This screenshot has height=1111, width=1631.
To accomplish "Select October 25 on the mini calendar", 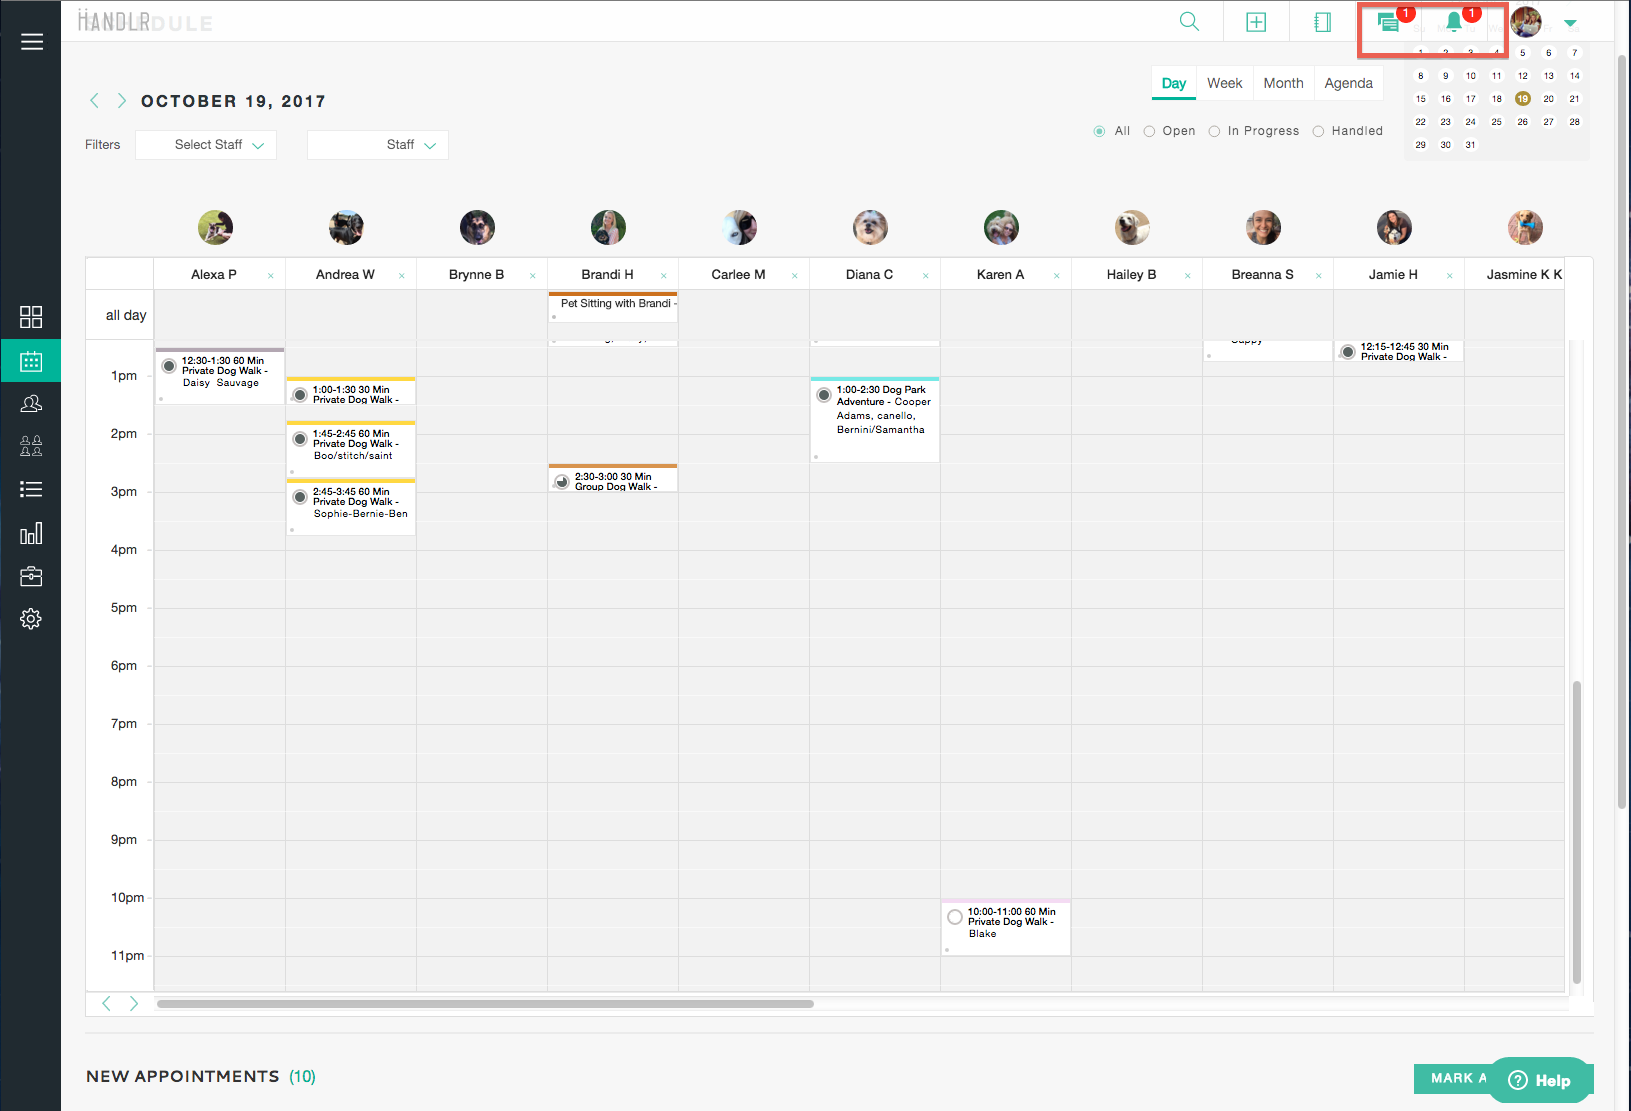I will click(x=1496, y=121).
